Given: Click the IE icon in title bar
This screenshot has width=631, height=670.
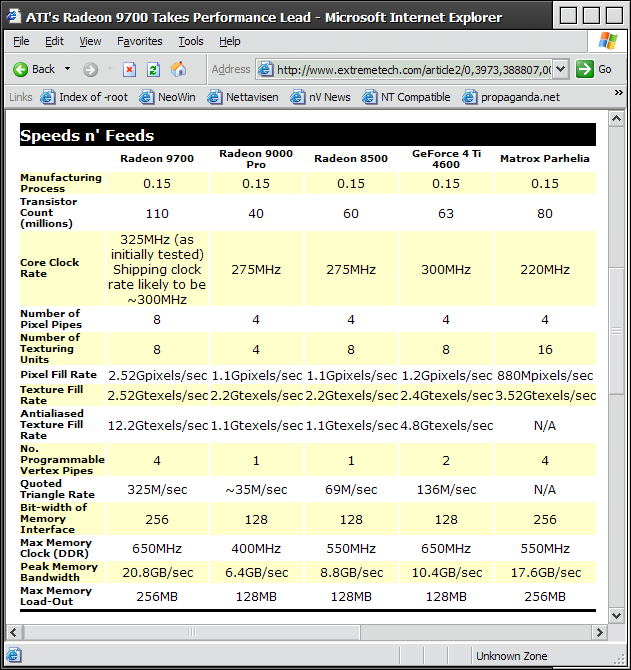Looking at the screenshot, I should pyautogui.click(x=13, y=16).
